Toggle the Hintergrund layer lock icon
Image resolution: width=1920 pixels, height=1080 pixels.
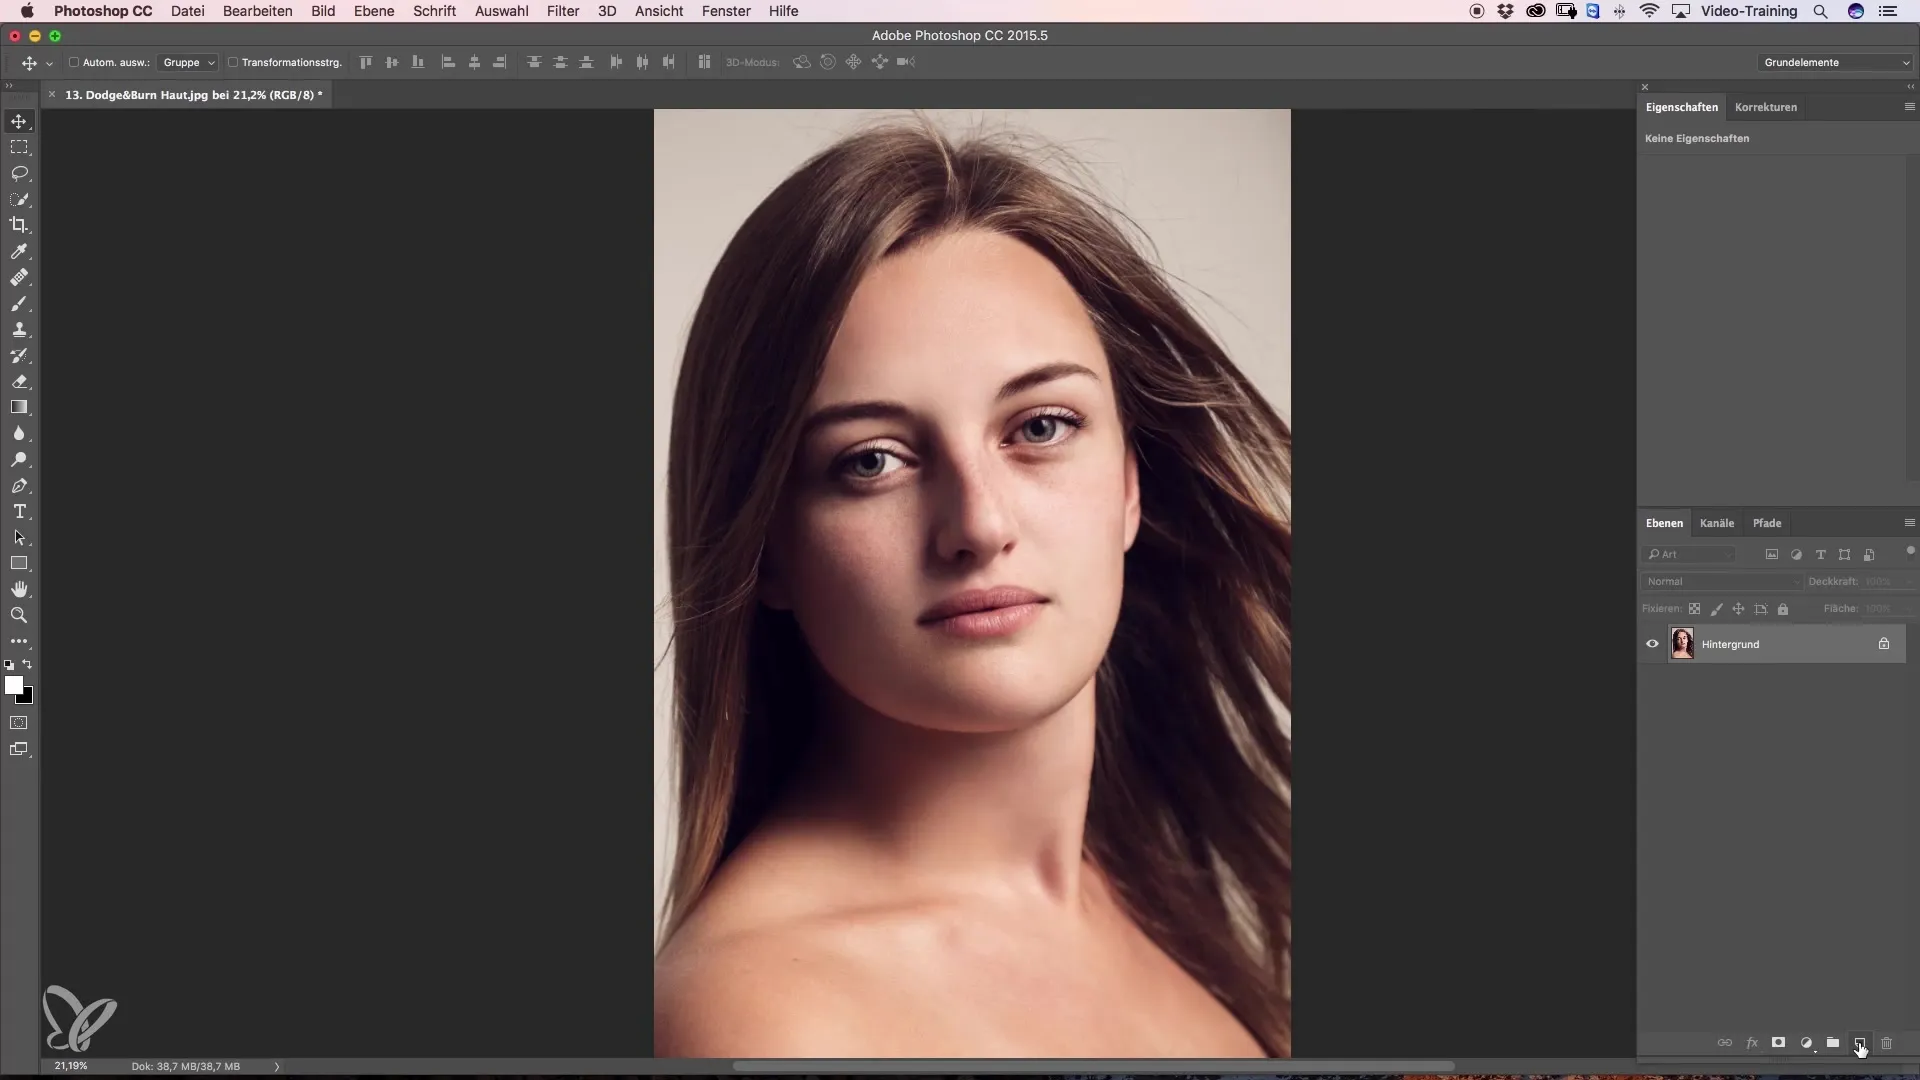1884,644
